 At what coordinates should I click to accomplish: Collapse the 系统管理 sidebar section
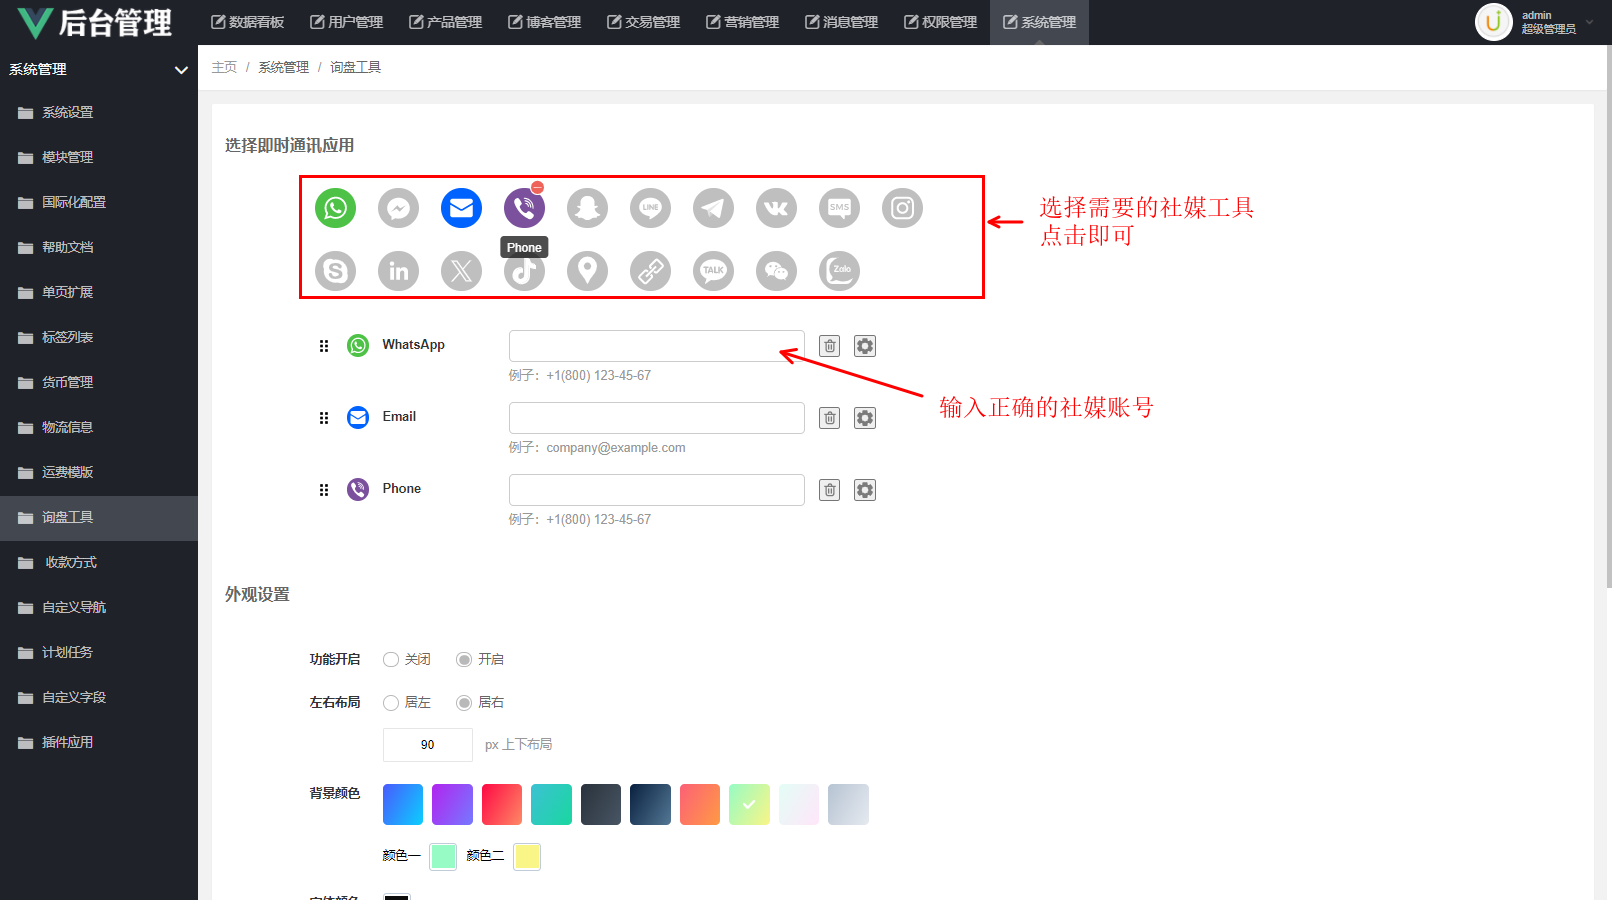click(x=181, y=70)
